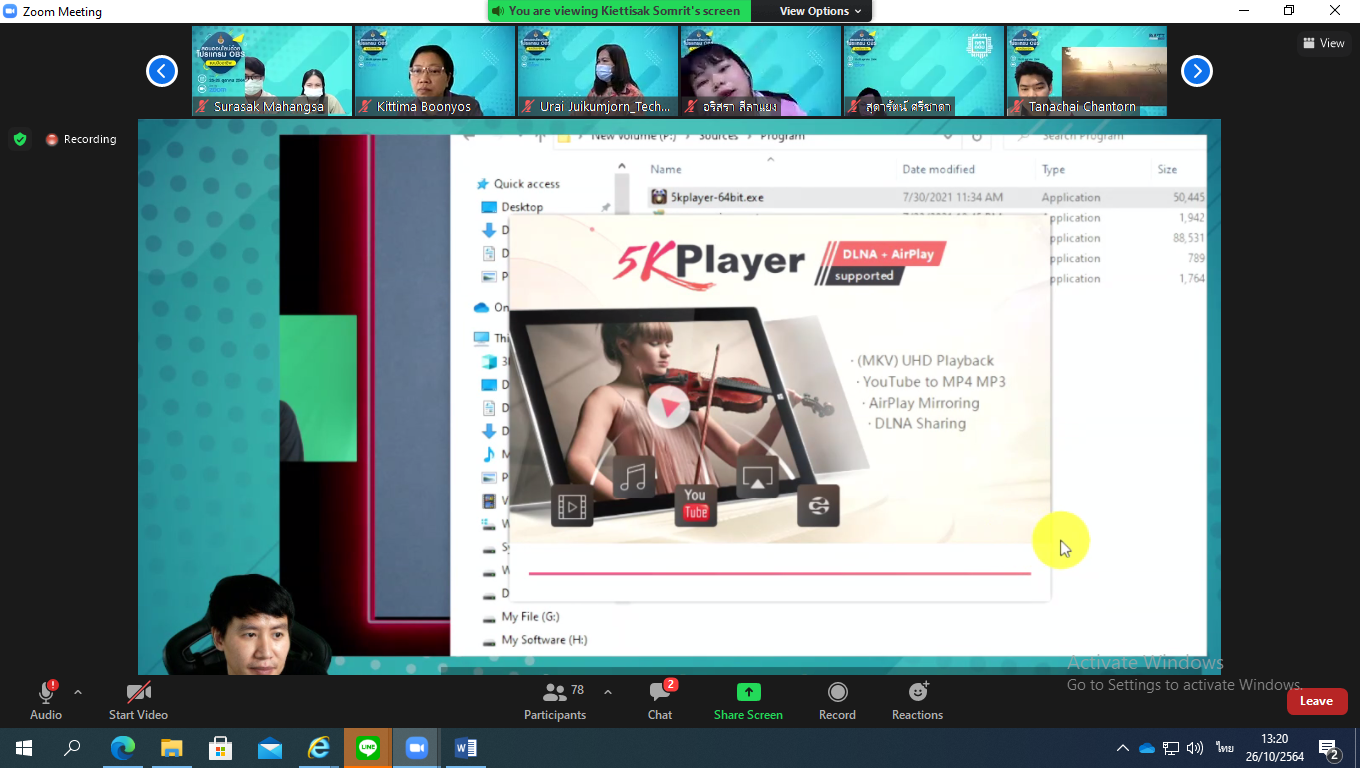Click the Recording indicator

pos(81,139)
